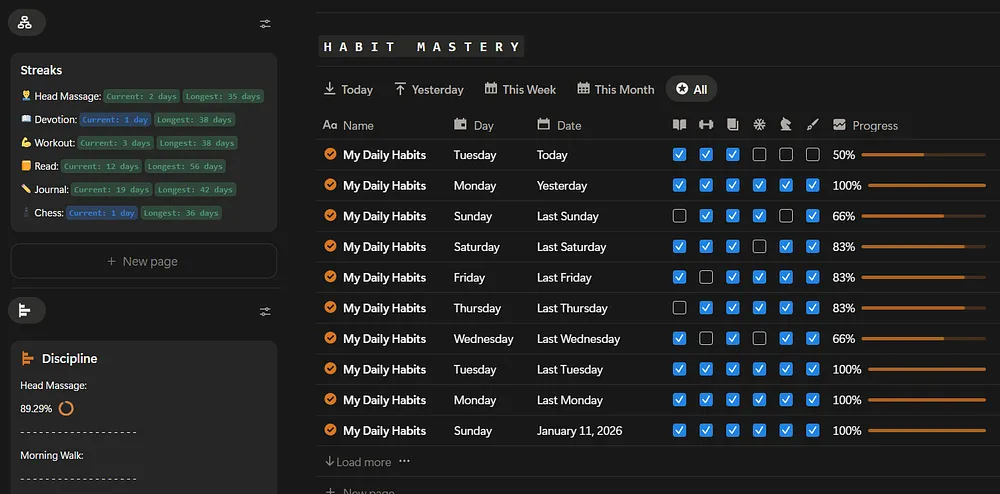Select the All view tab

coord(691,89)
